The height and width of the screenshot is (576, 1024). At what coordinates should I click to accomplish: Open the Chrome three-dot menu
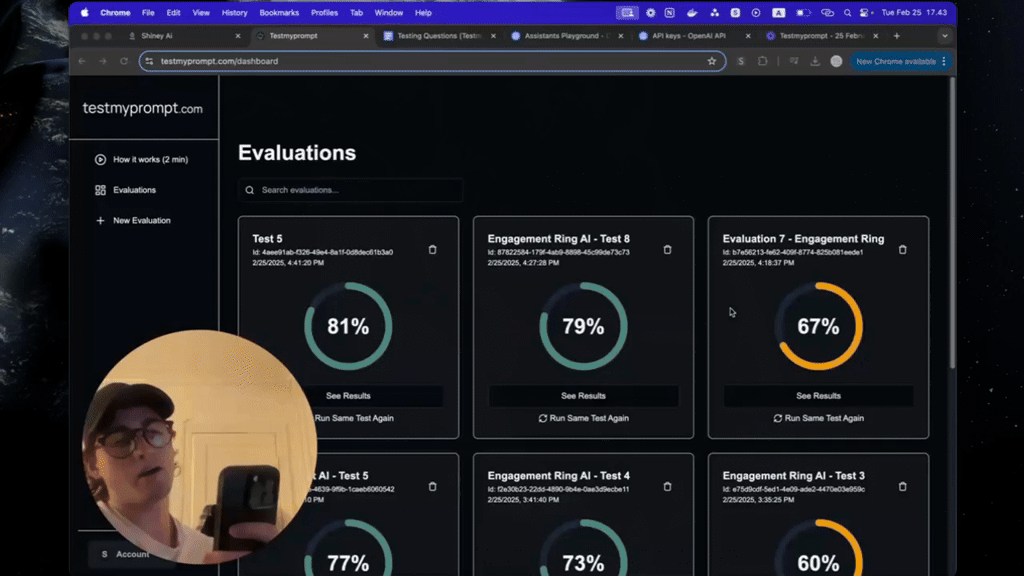(x=944, y=61)
